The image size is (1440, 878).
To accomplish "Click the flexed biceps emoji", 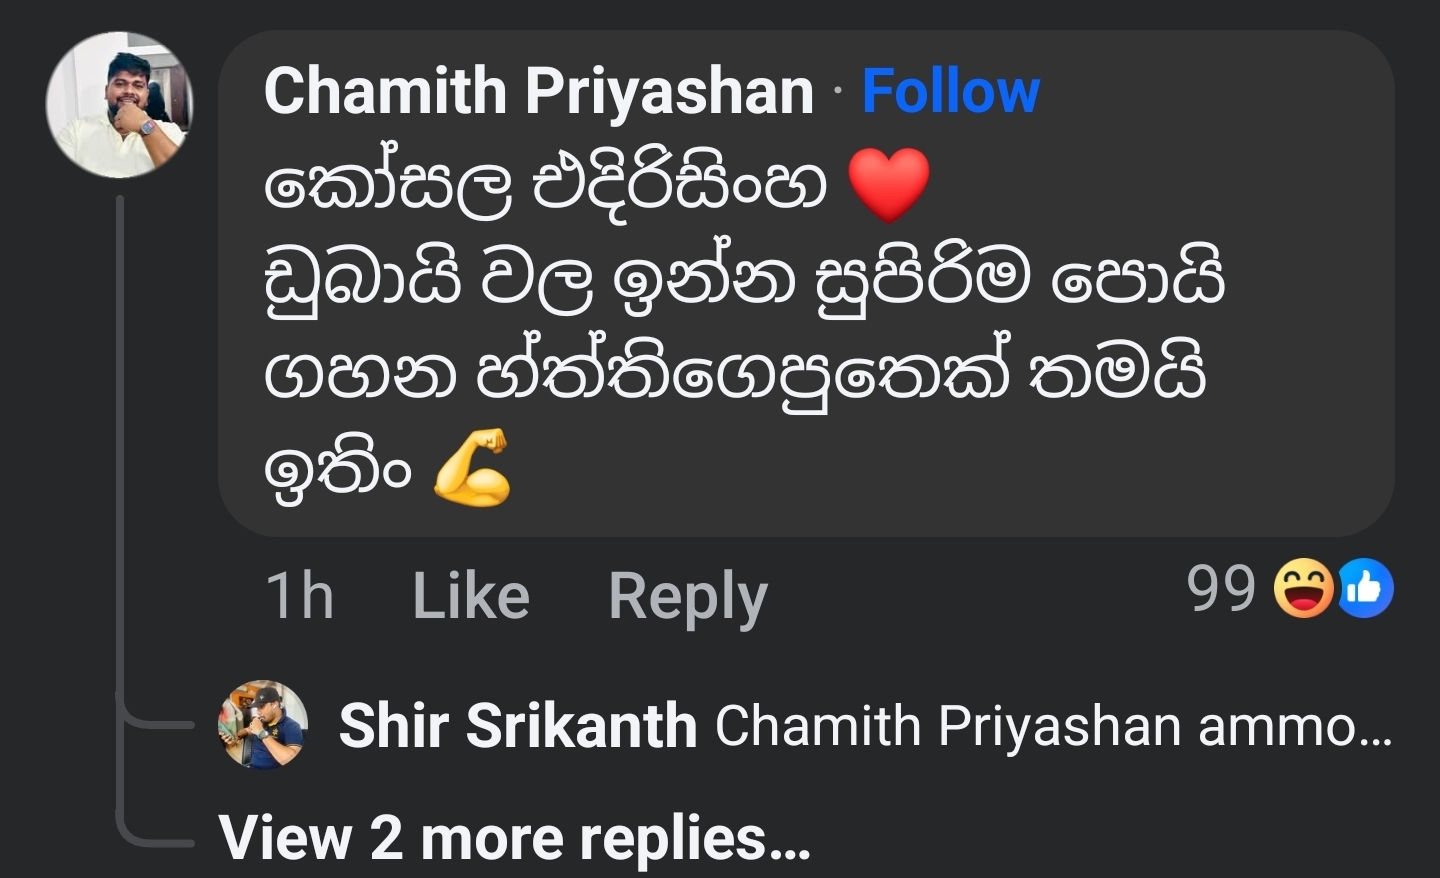I will coord(472,467).
